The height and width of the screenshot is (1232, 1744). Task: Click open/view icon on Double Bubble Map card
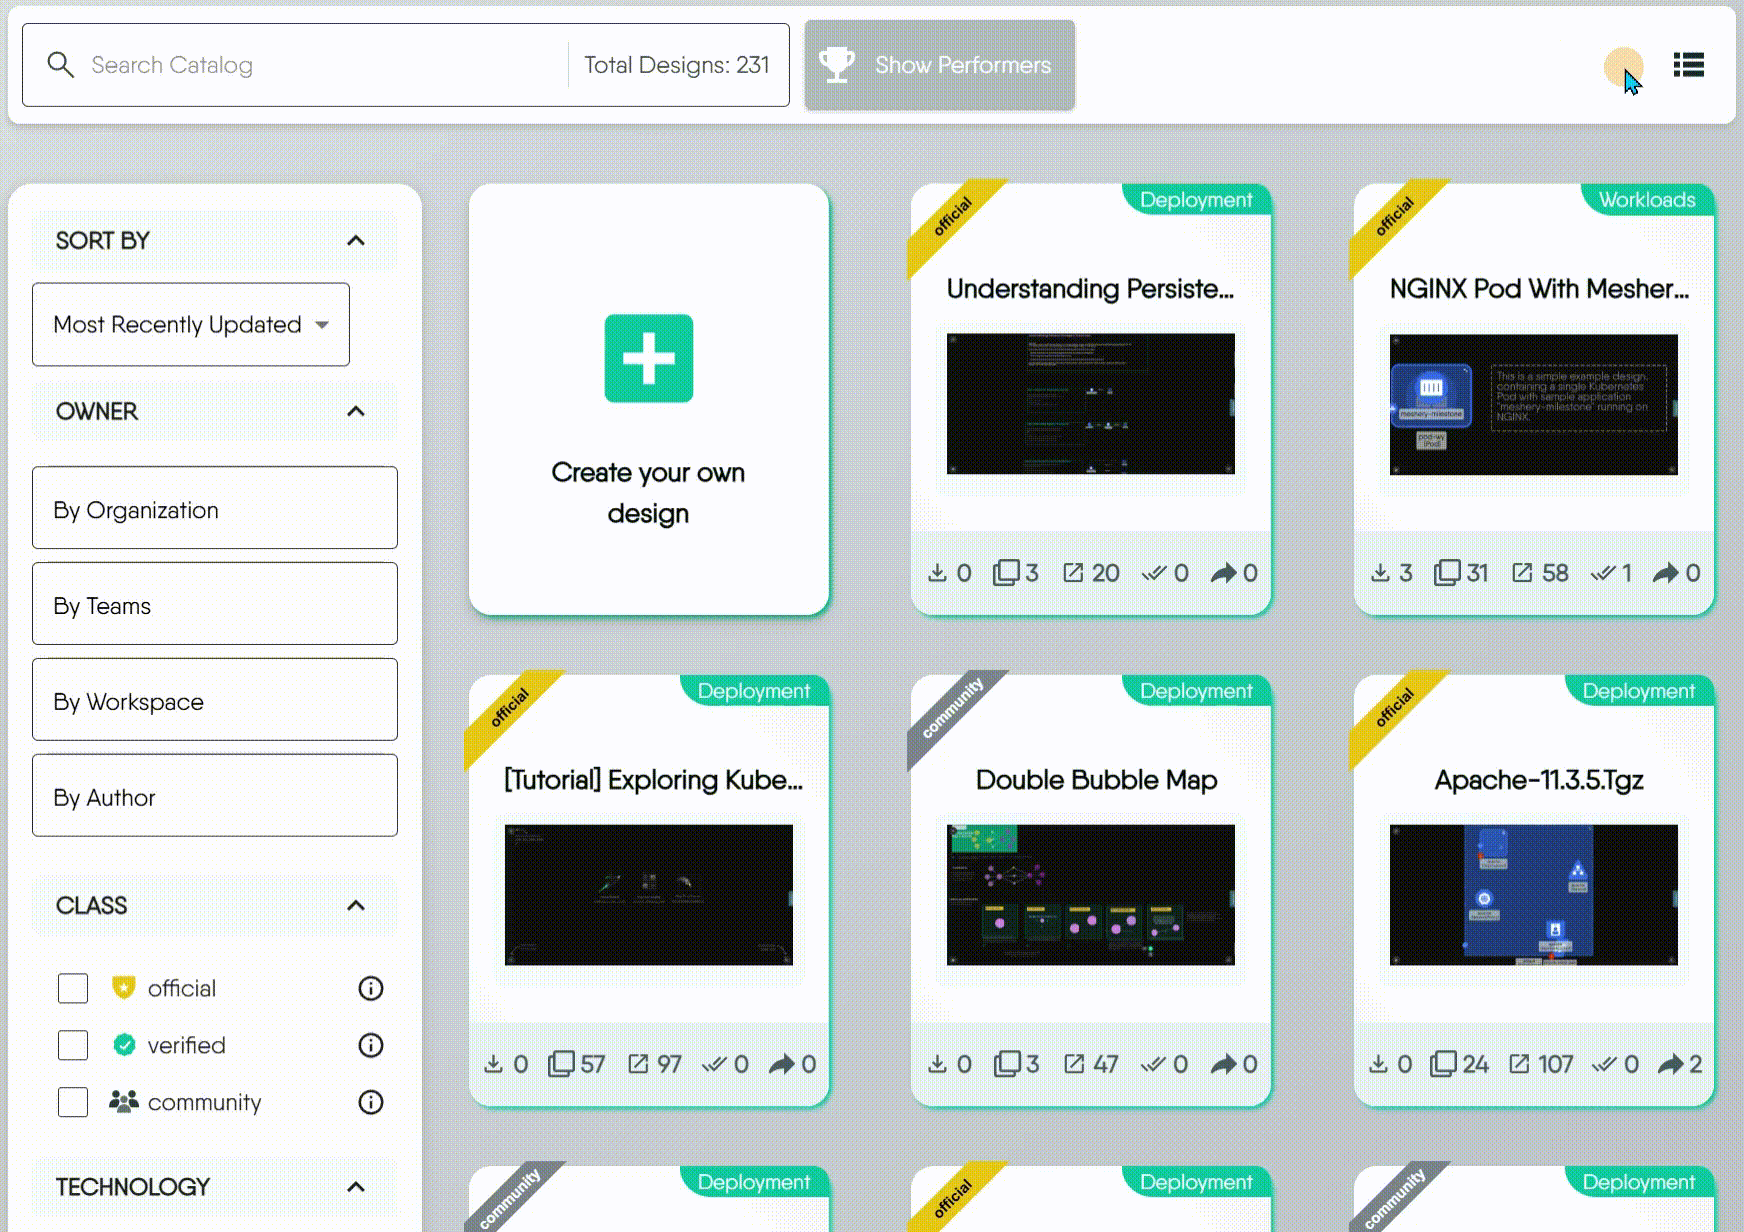click(x=1074, y=1064)
